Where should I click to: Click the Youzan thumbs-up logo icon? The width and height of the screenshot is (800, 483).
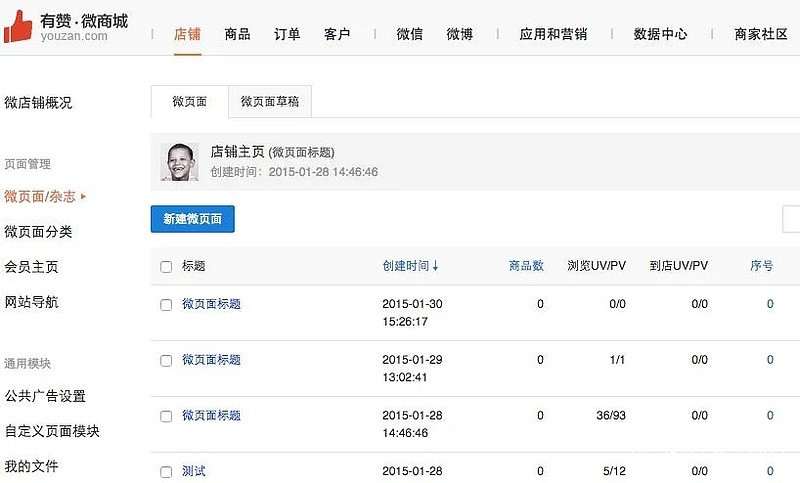18,27
